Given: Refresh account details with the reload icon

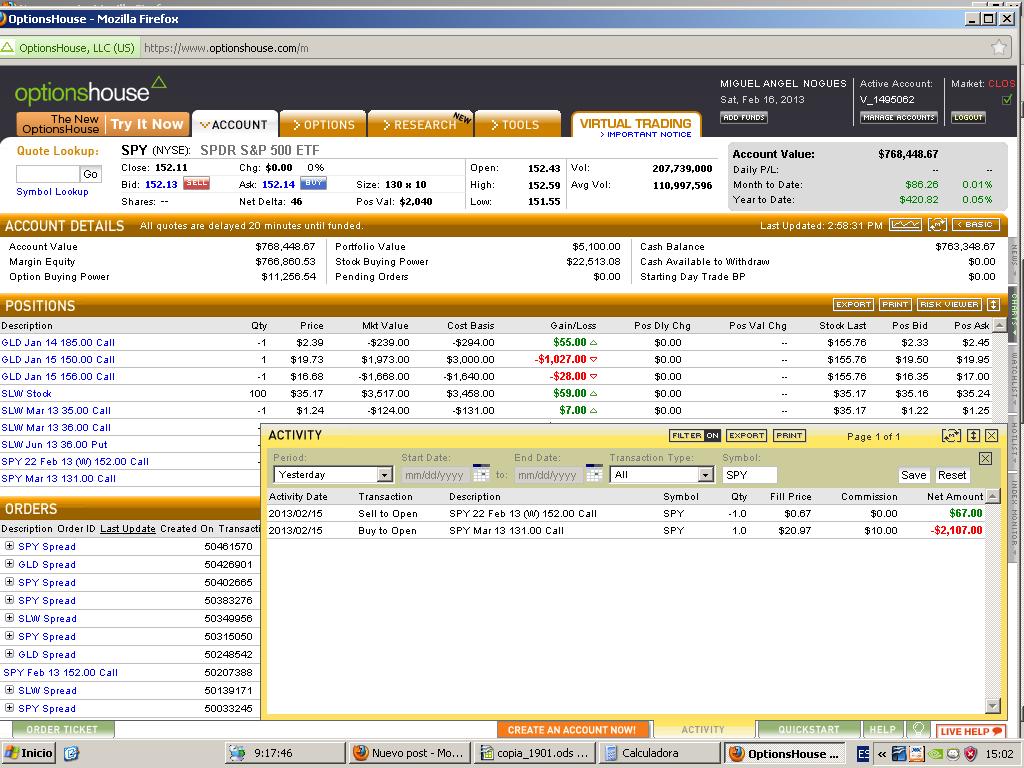Looking at the screenshot, I should [x=937, y=225].
